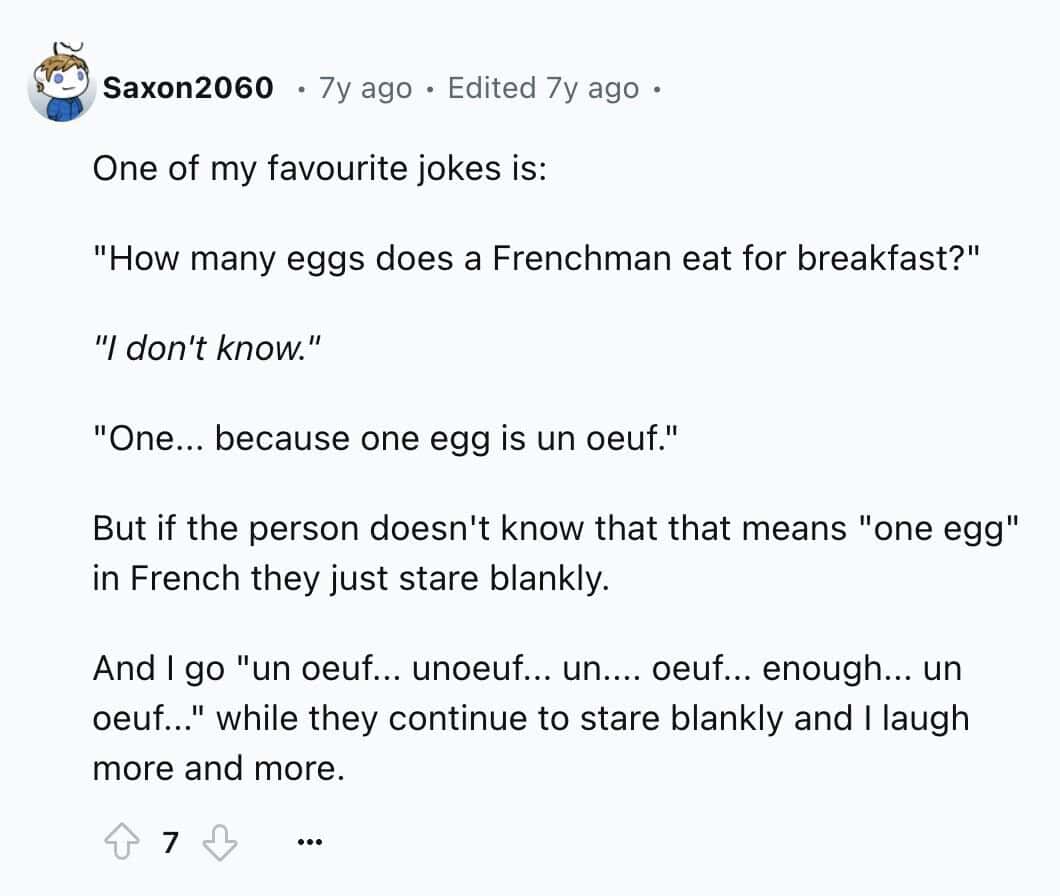The height and width of the screenshot is (896, 1060).
Task: Downvote the egg joke comment
Action: click(218, 845)
